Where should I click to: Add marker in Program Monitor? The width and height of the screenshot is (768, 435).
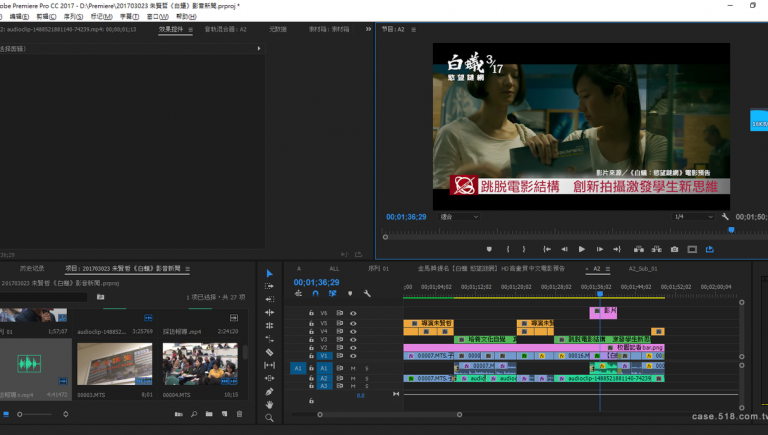(489, 249)
